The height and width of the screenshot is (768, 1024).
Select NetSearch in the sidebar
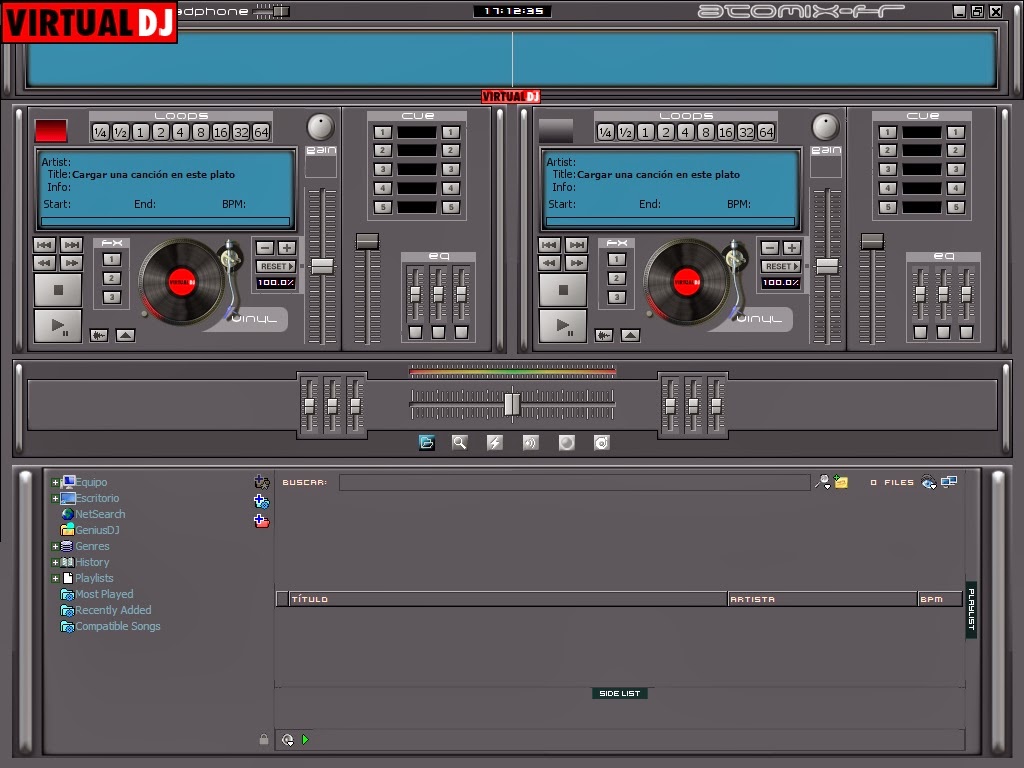tap(100, 514)
